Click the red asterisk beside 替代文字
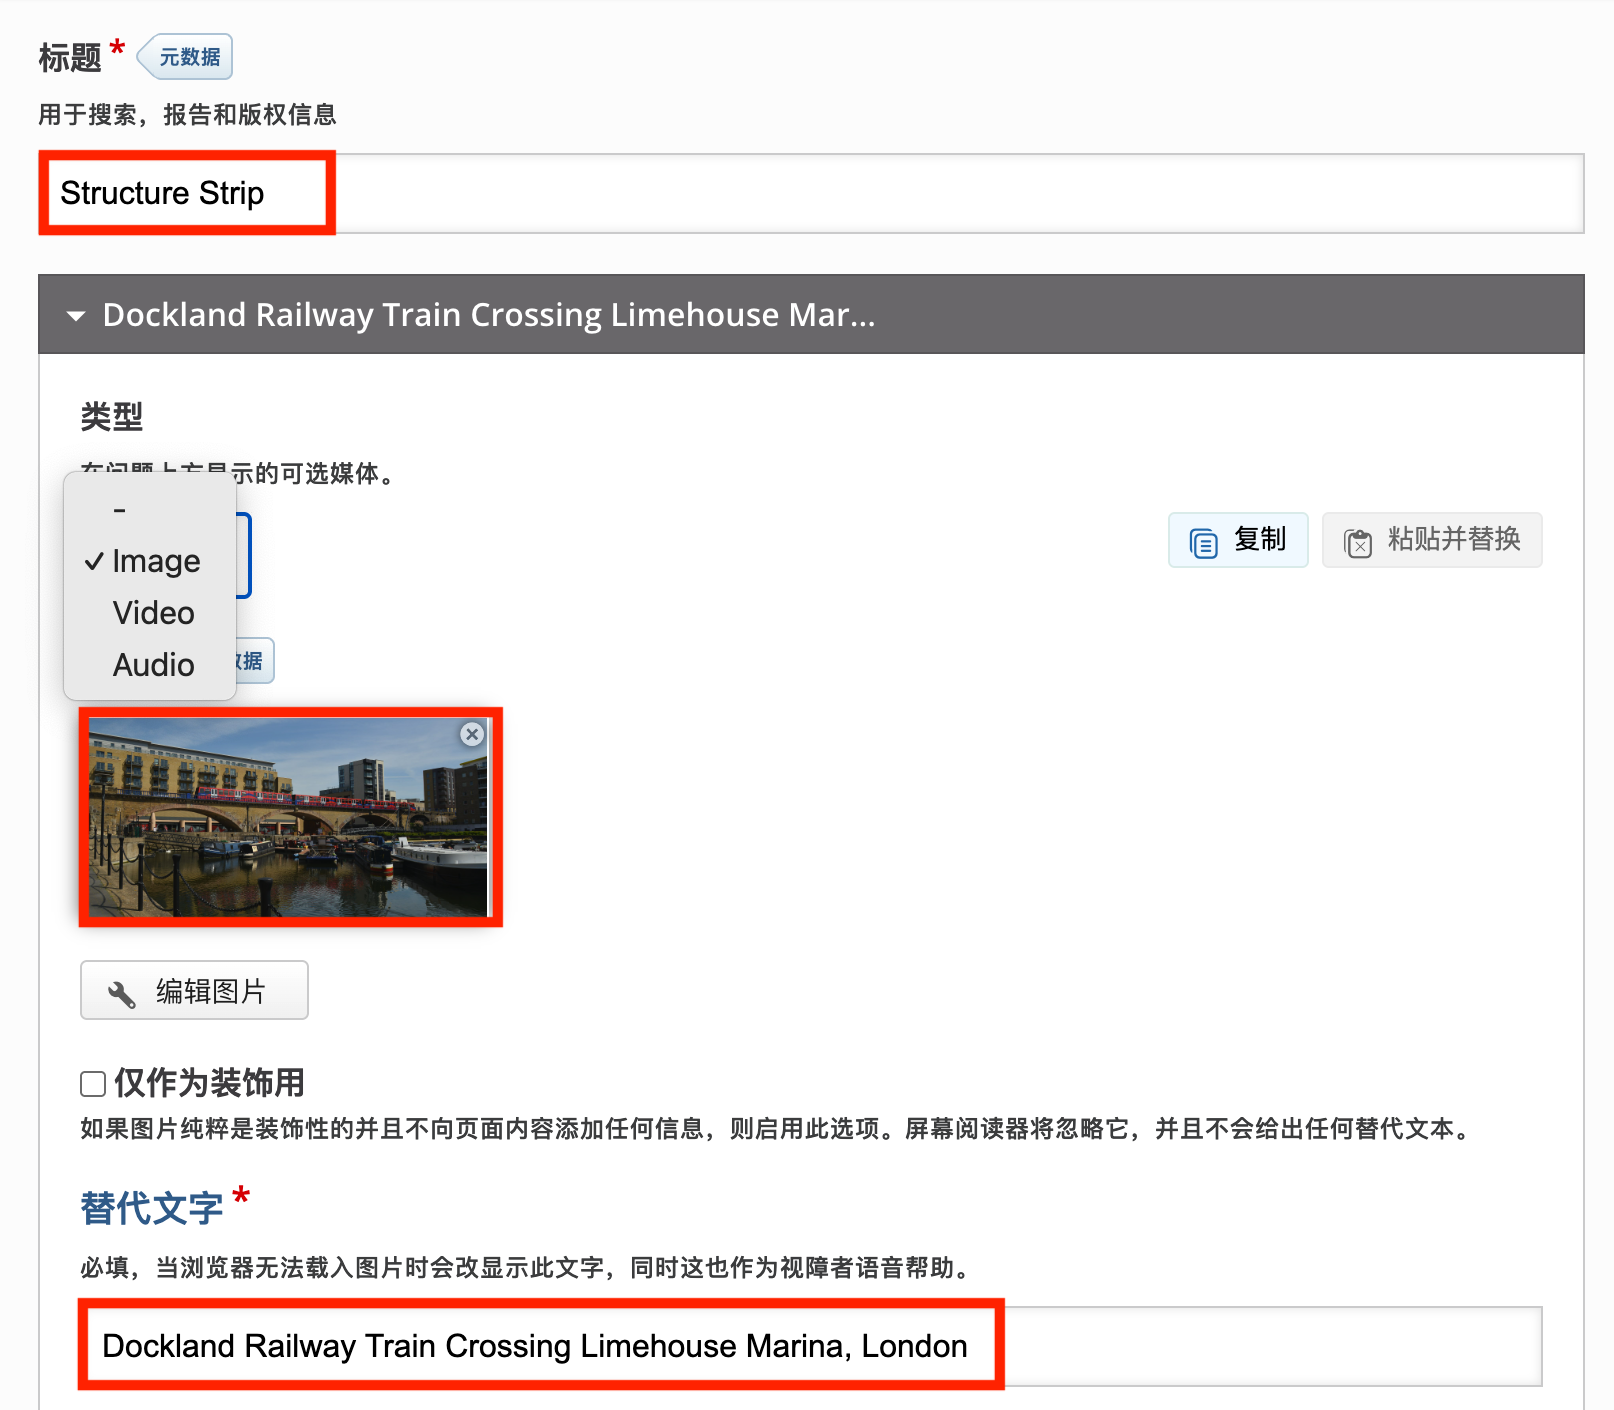 242,1196
